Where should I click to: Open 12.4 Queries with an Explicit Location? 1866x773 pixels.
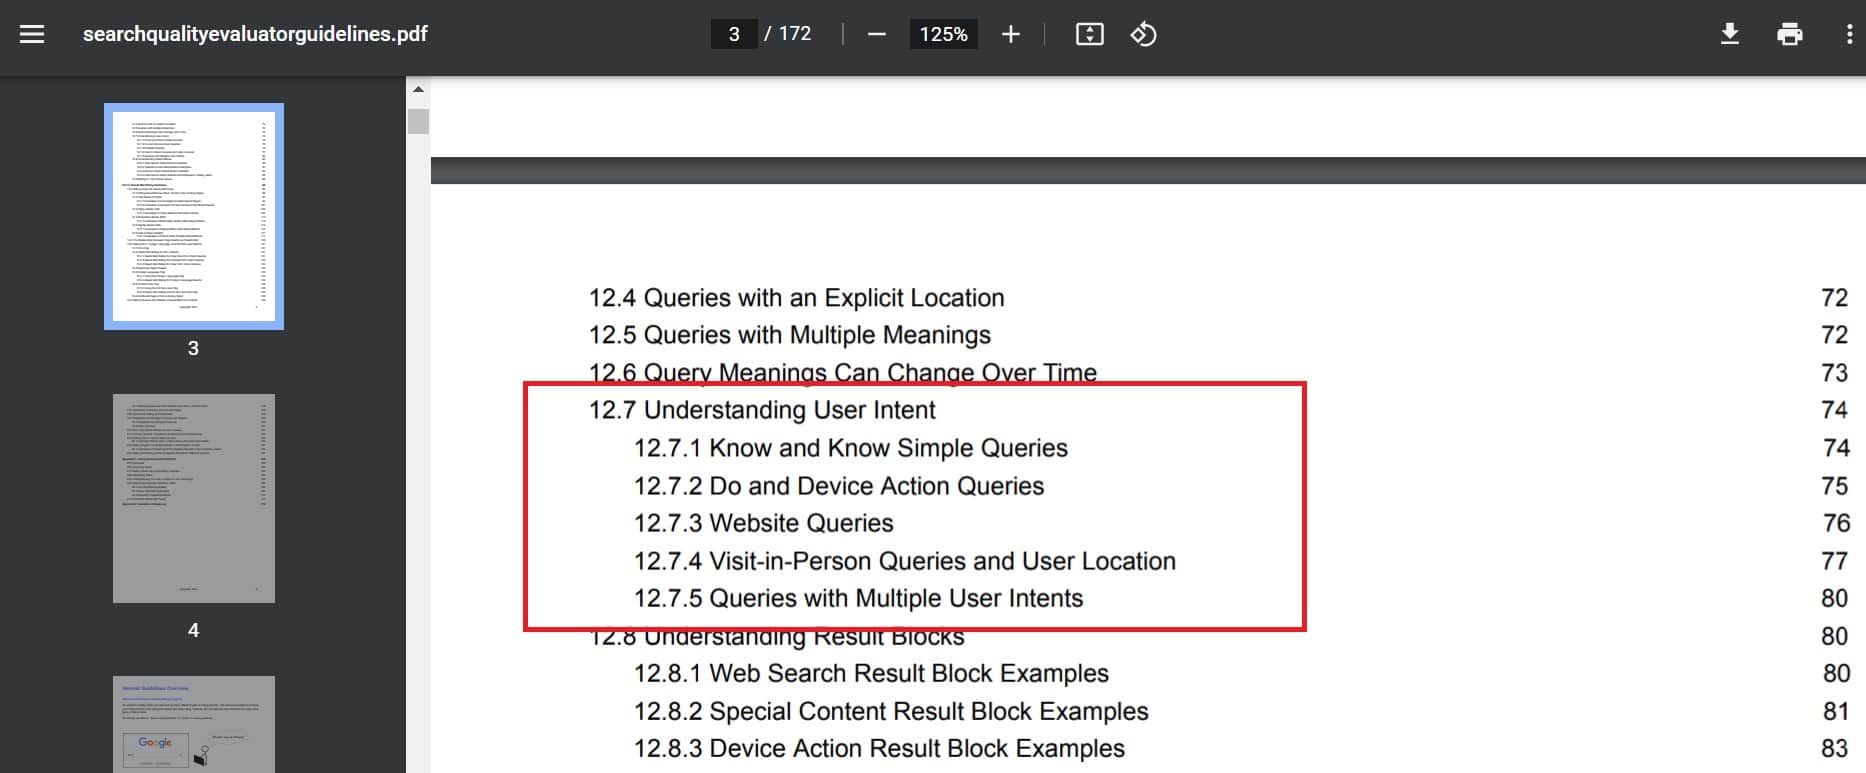[796, 298]
